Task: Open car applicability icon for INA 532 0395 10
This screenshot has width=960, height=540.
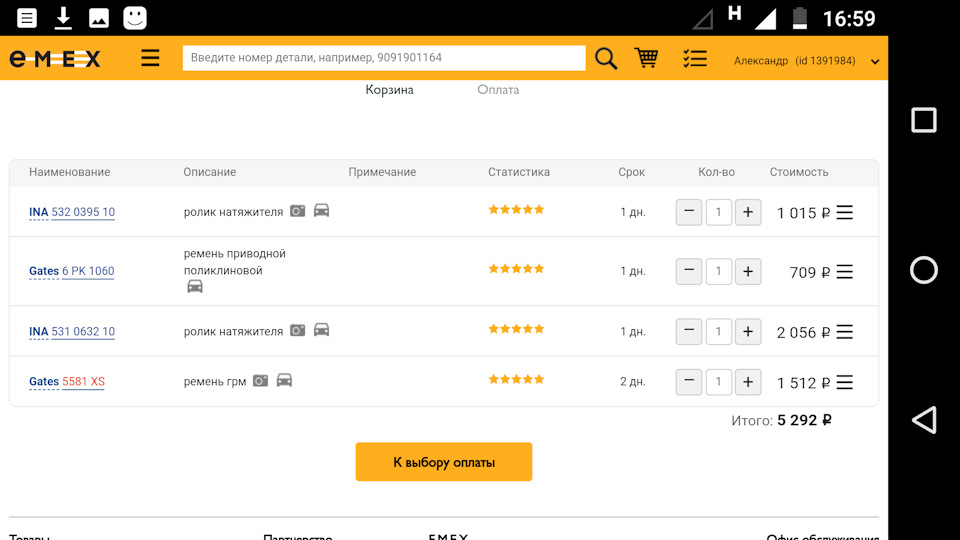Action: pyautogui.click(x=321, y=211)
